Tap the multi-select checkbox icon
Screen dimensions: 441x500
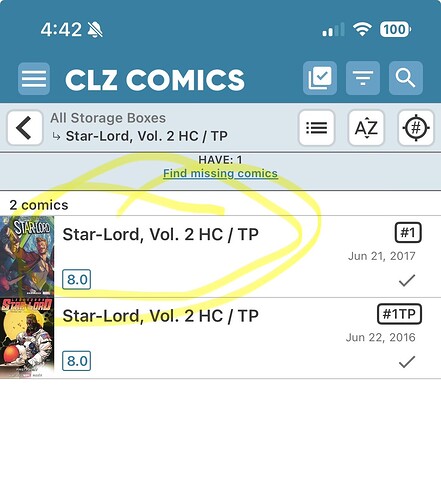pos(320,78)
